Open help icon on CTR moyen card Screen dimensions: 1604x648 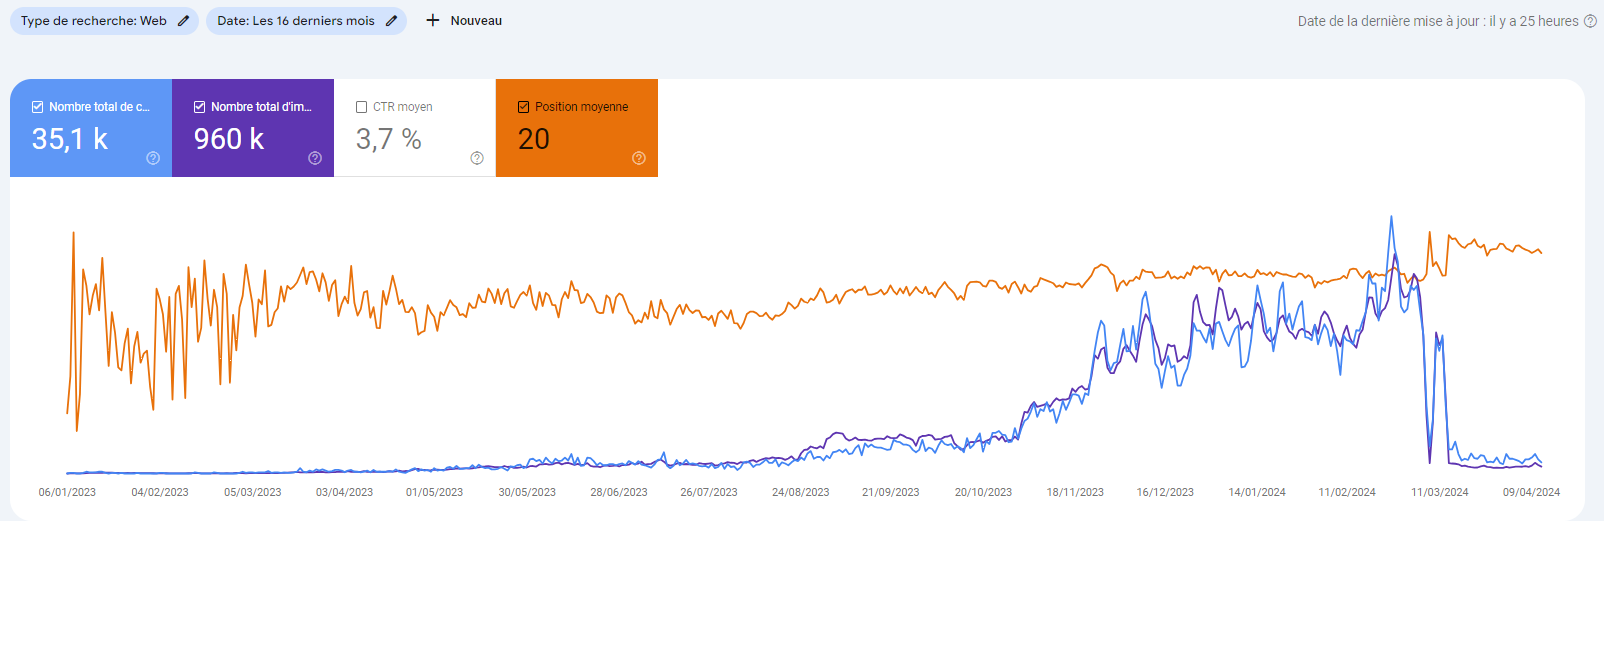(477, 158)
